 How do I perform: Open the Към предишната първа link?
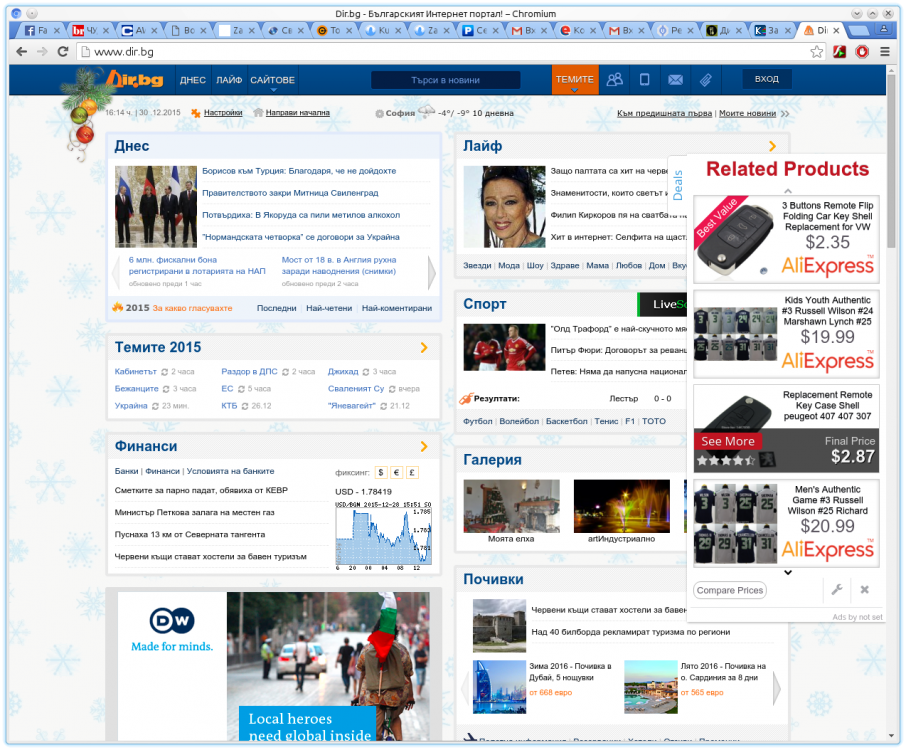tap(664, 113)
